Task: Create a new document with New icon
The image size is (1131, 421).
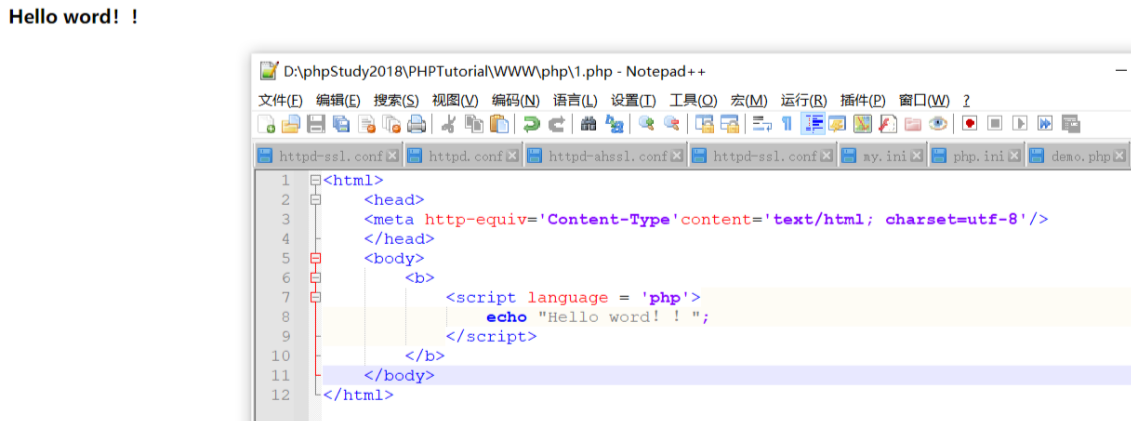Action: 266,124
